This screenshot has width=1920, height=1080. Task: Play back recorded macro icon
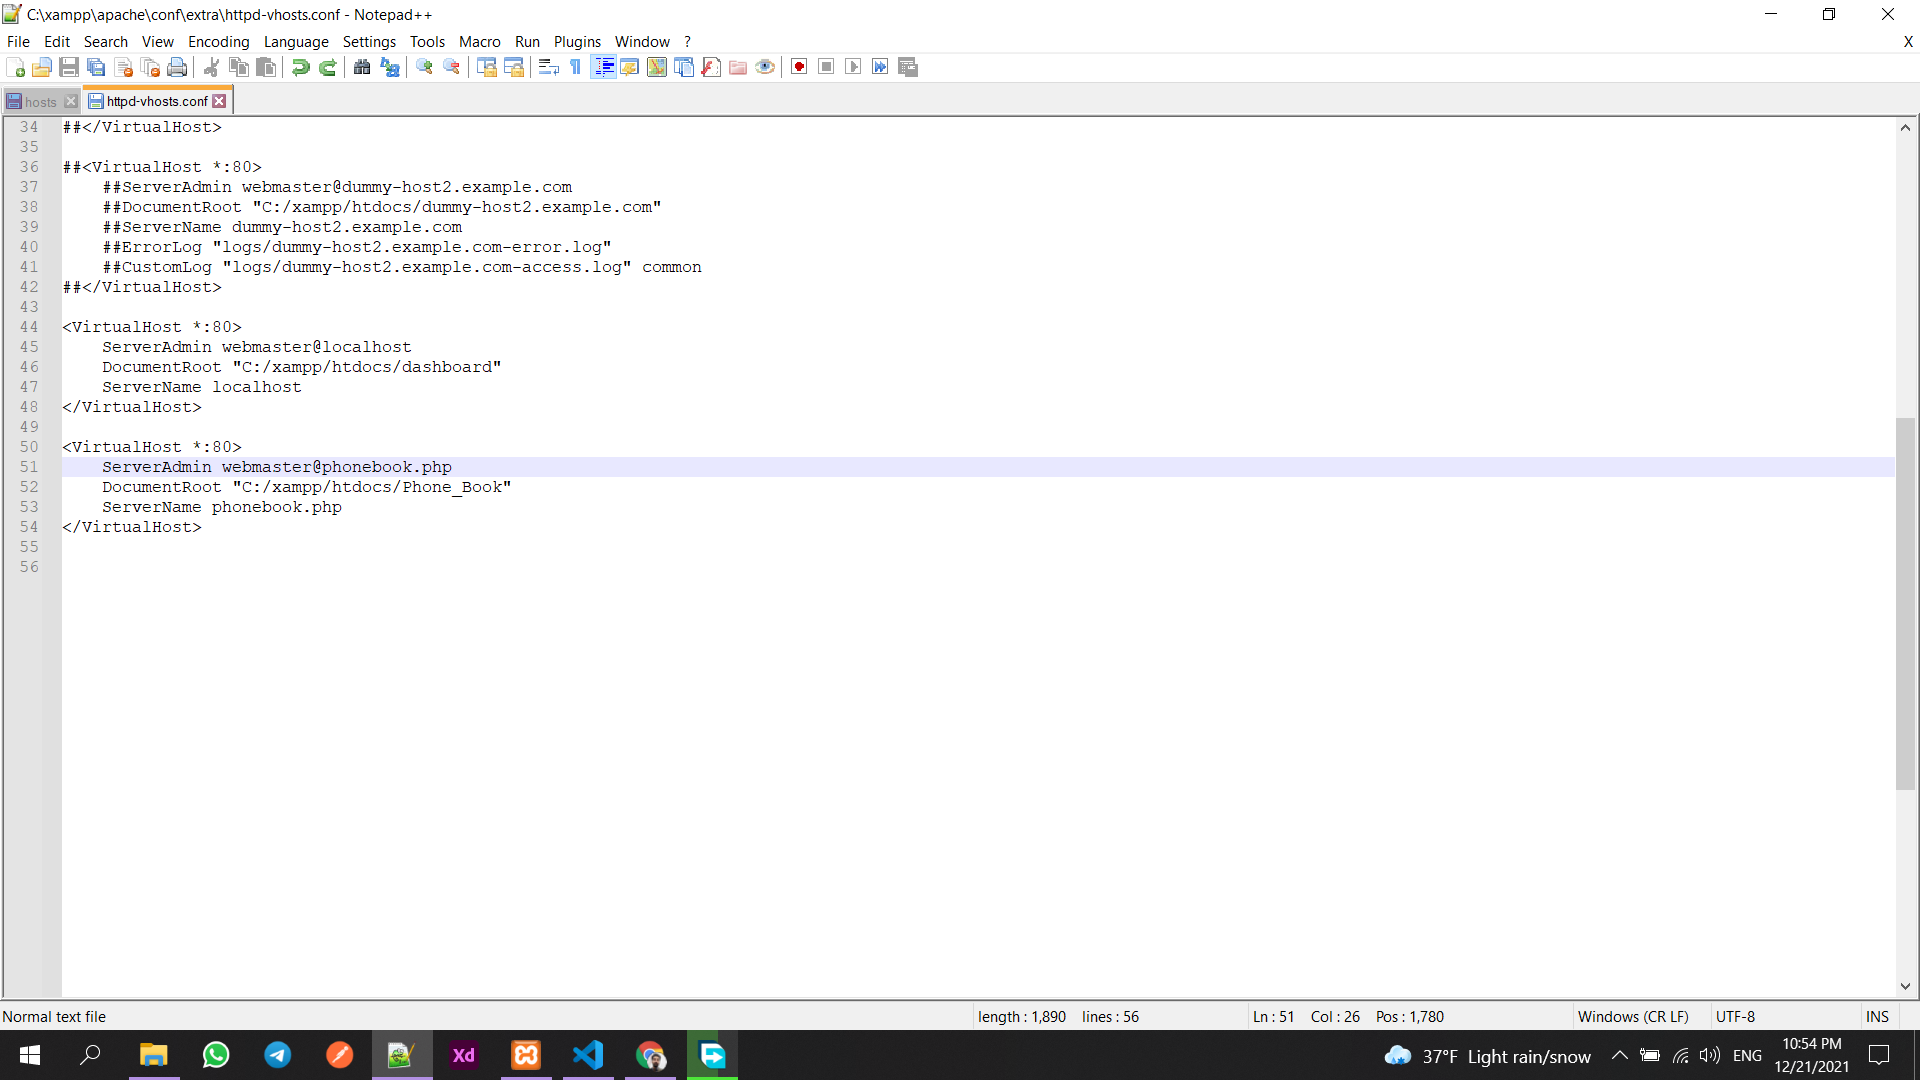[853, 67]
